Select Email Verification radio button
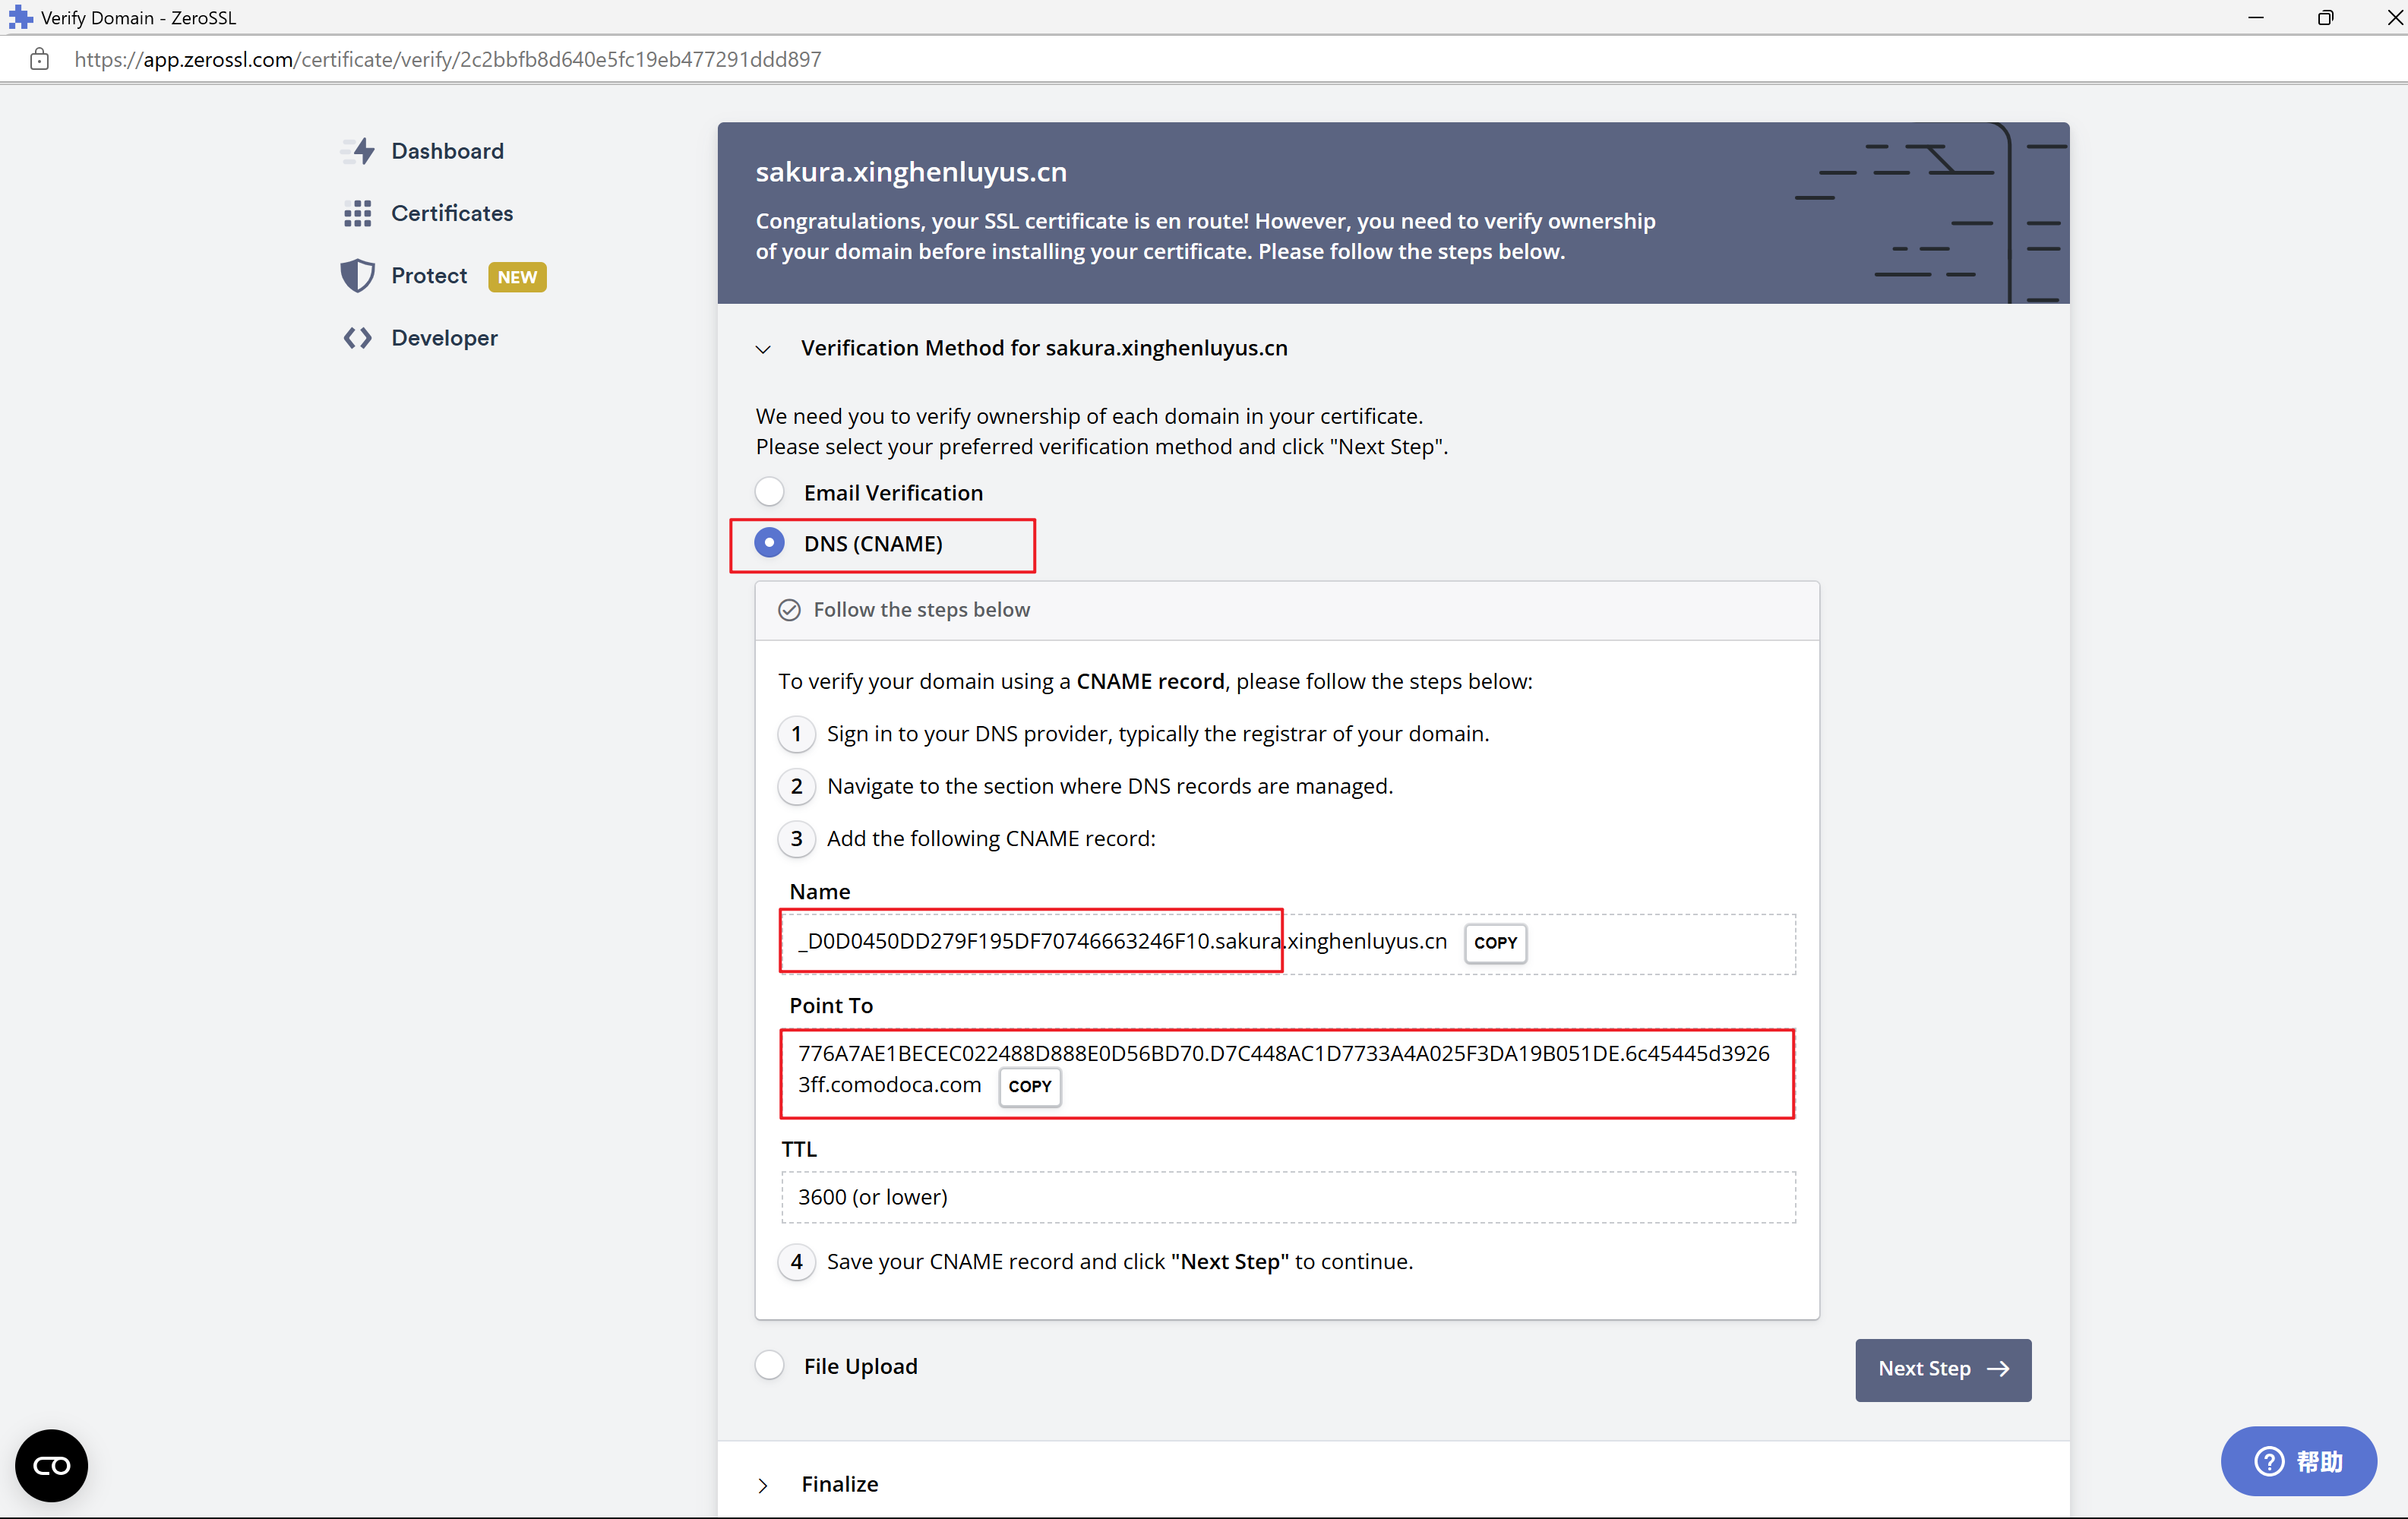Image resolution: width=2408 pixels, height=1519 pixels. point(769,492)
